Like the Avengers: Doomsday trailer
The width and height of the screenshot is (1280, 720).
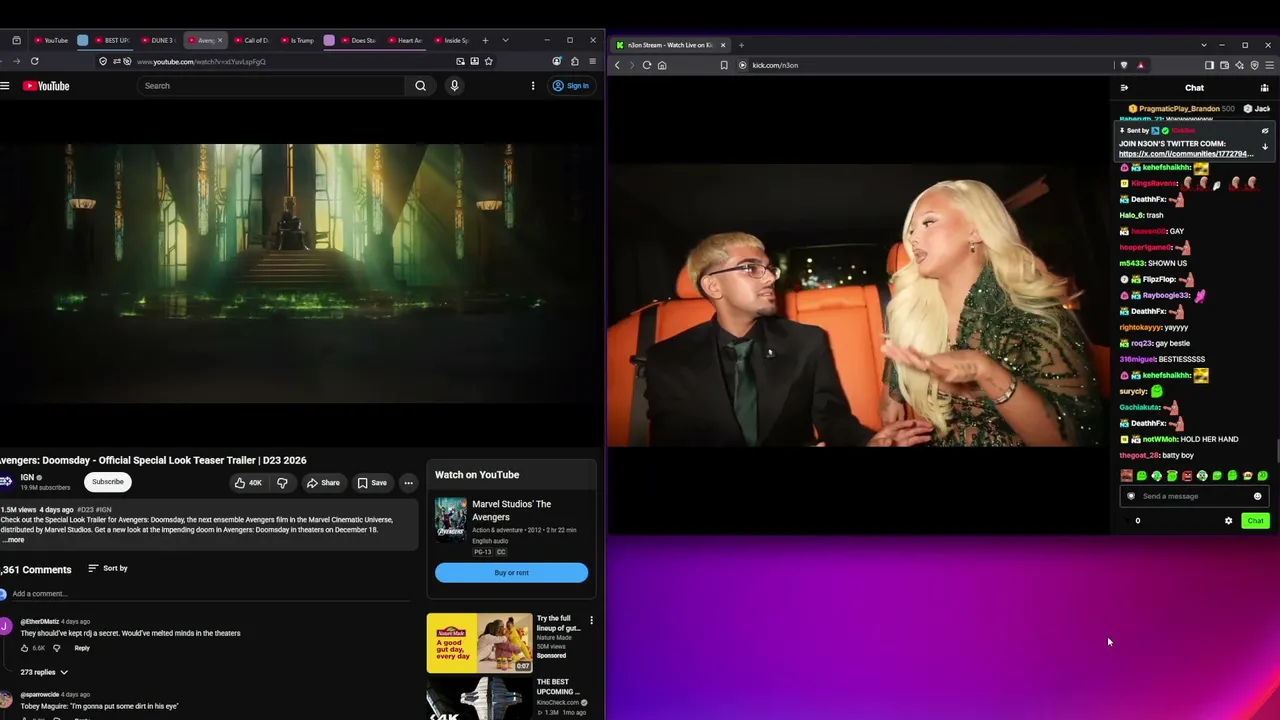(248, 483)
